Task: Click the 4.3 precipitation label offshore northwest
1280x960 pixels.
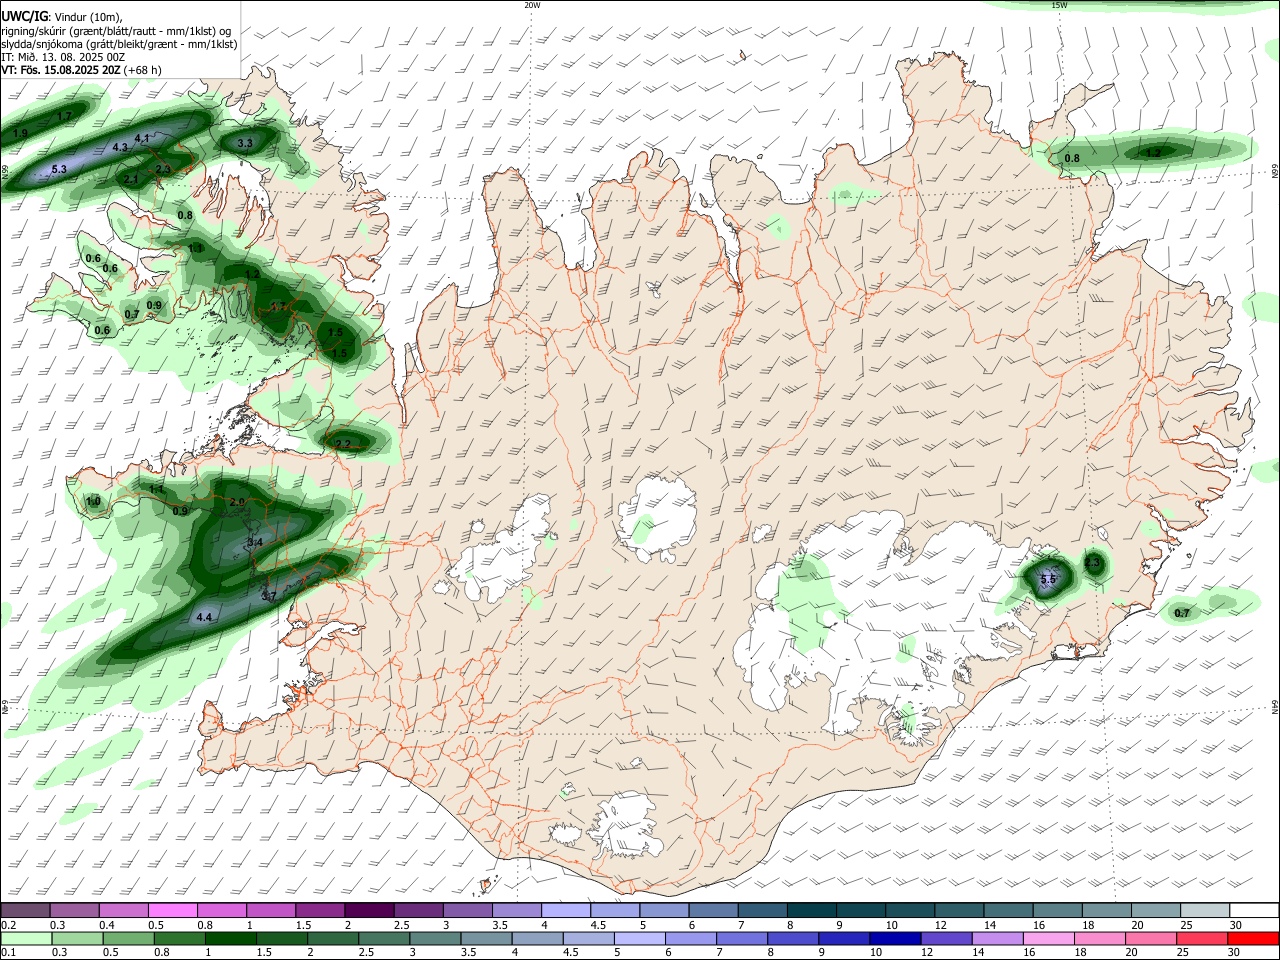Action: [x=120, y=147]
